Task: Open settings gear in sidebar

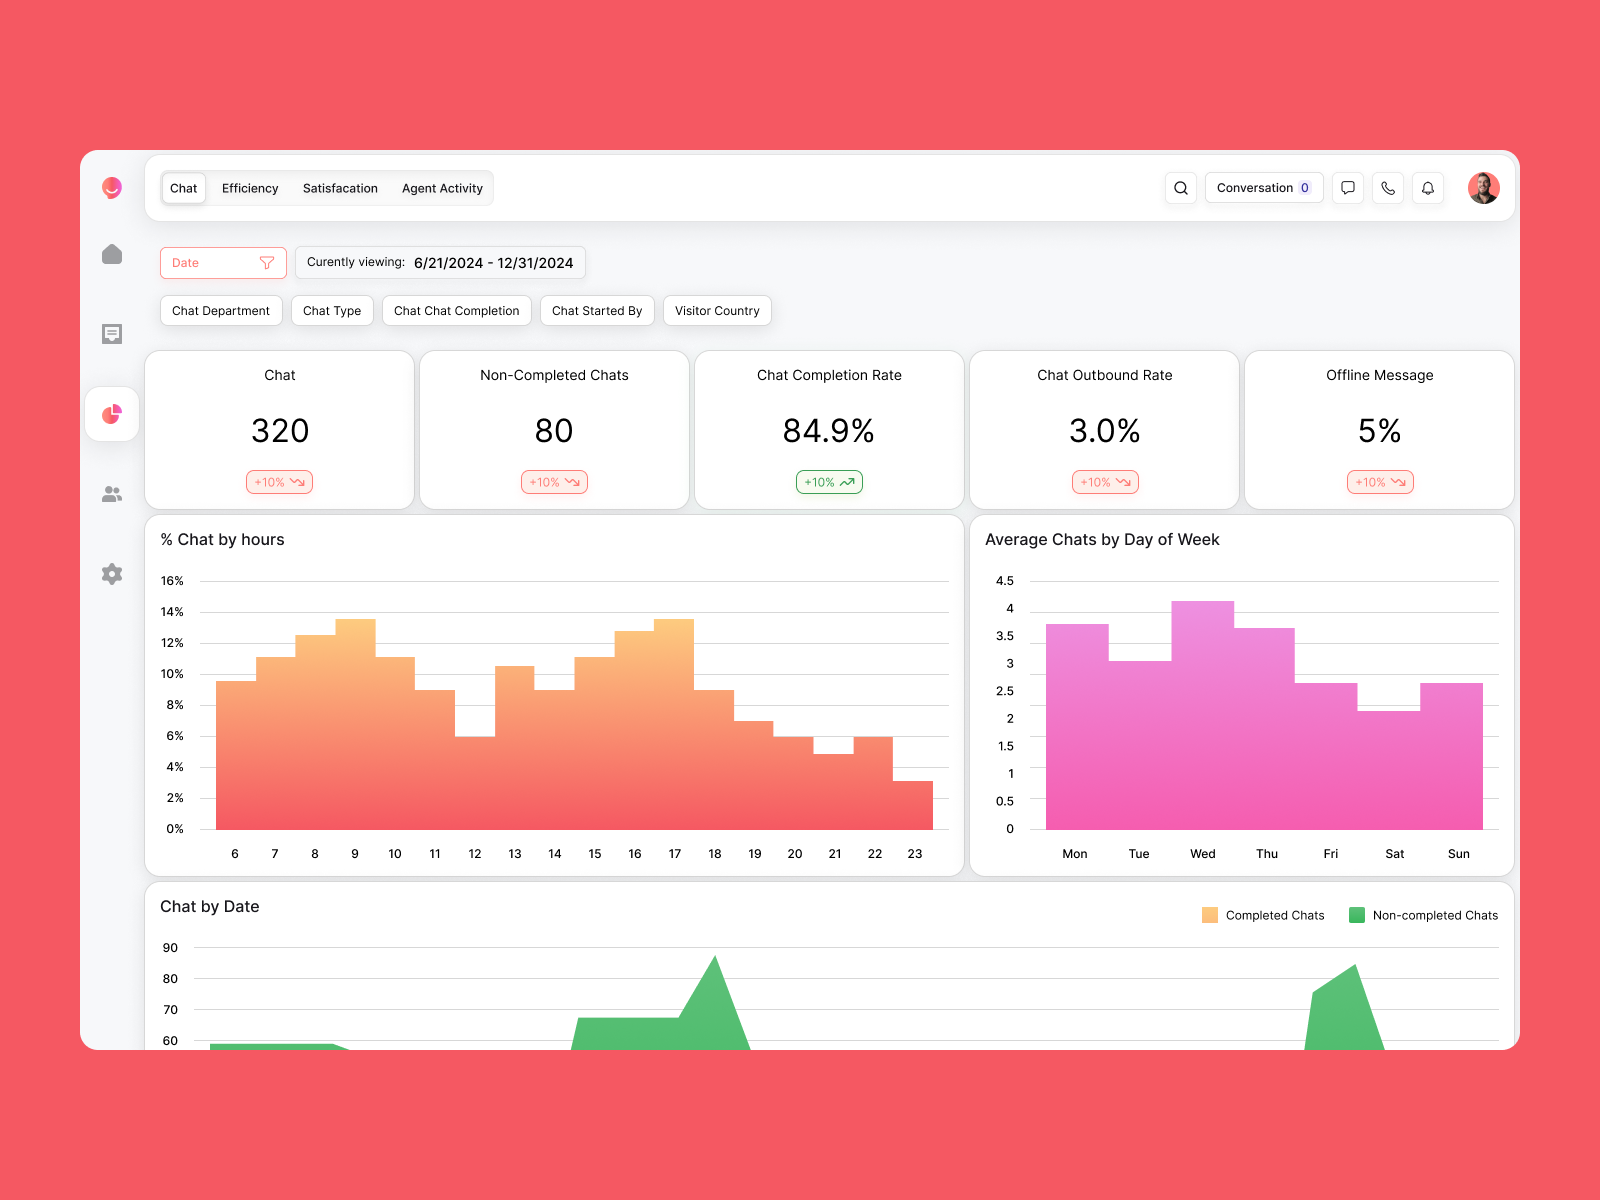Action: [112, 574]
